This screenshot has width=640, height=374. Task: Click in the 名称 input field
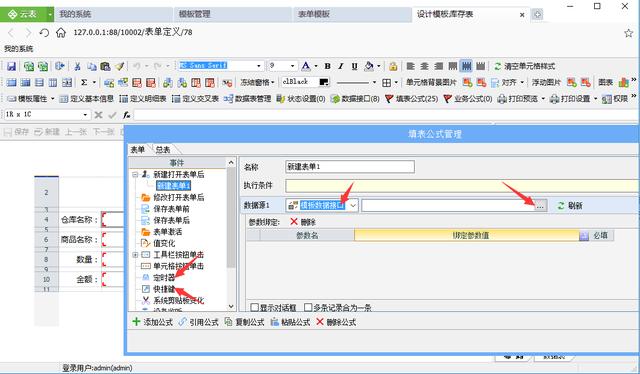[x=350, y=167]
